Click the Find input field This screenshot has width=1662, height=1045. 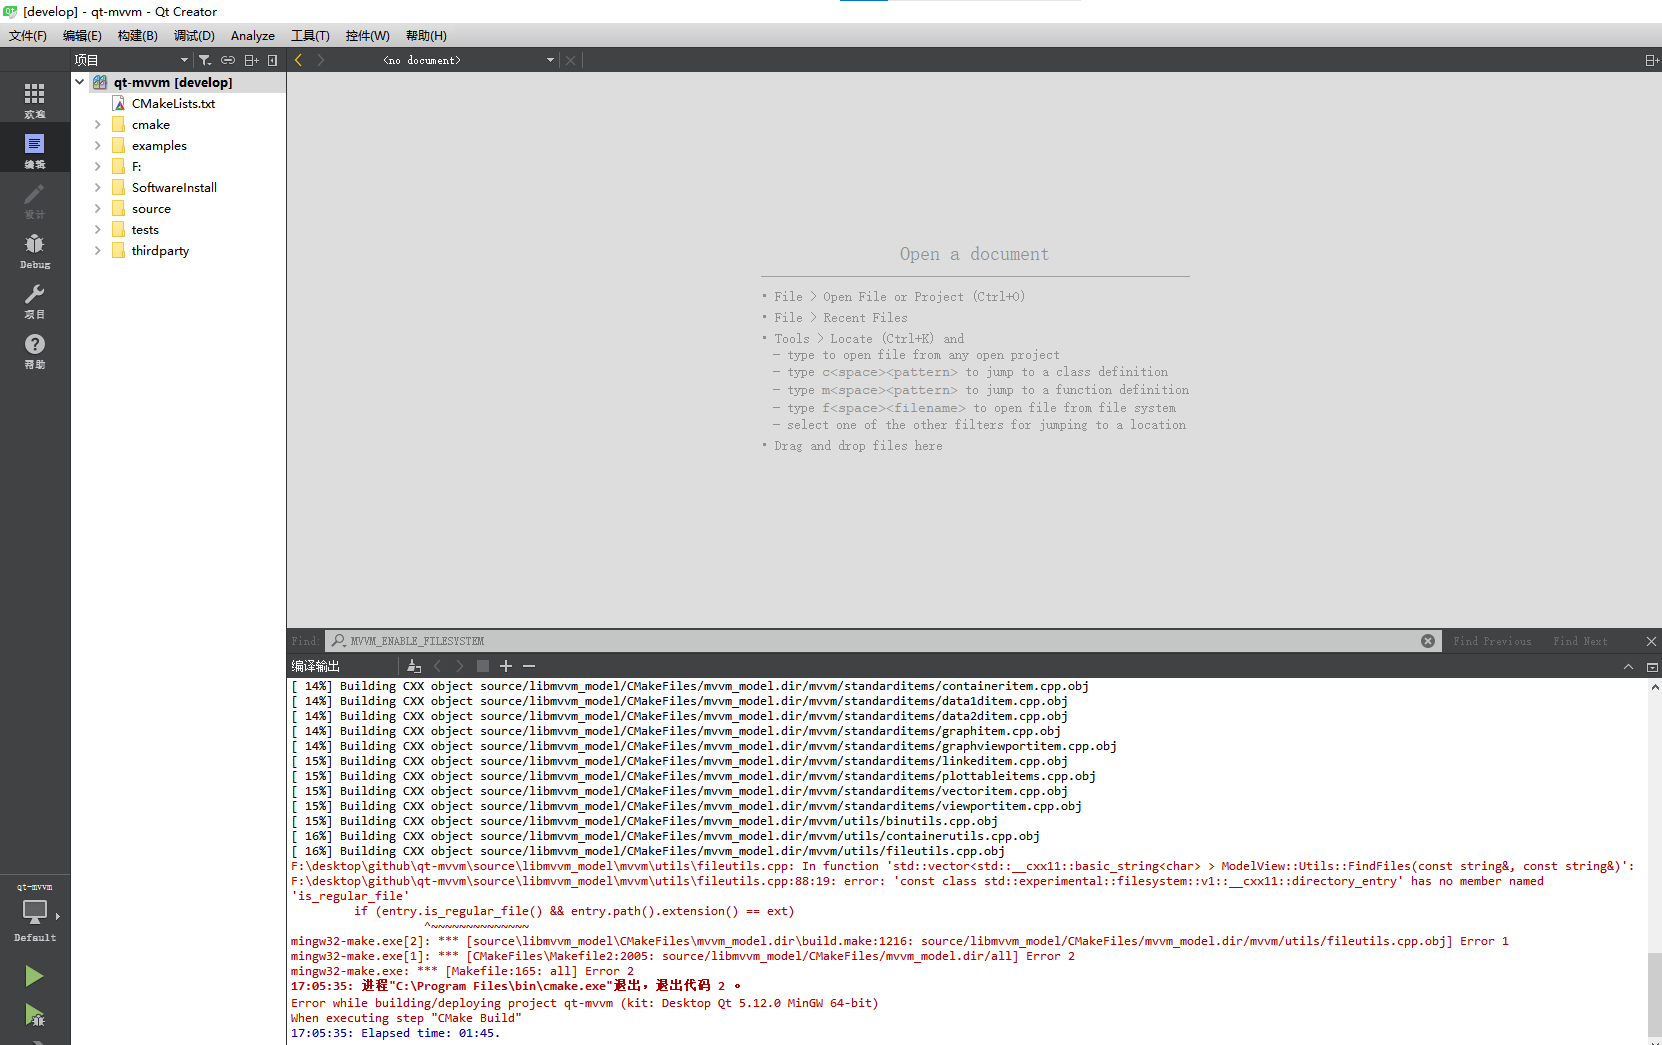[x=883, y=641]
